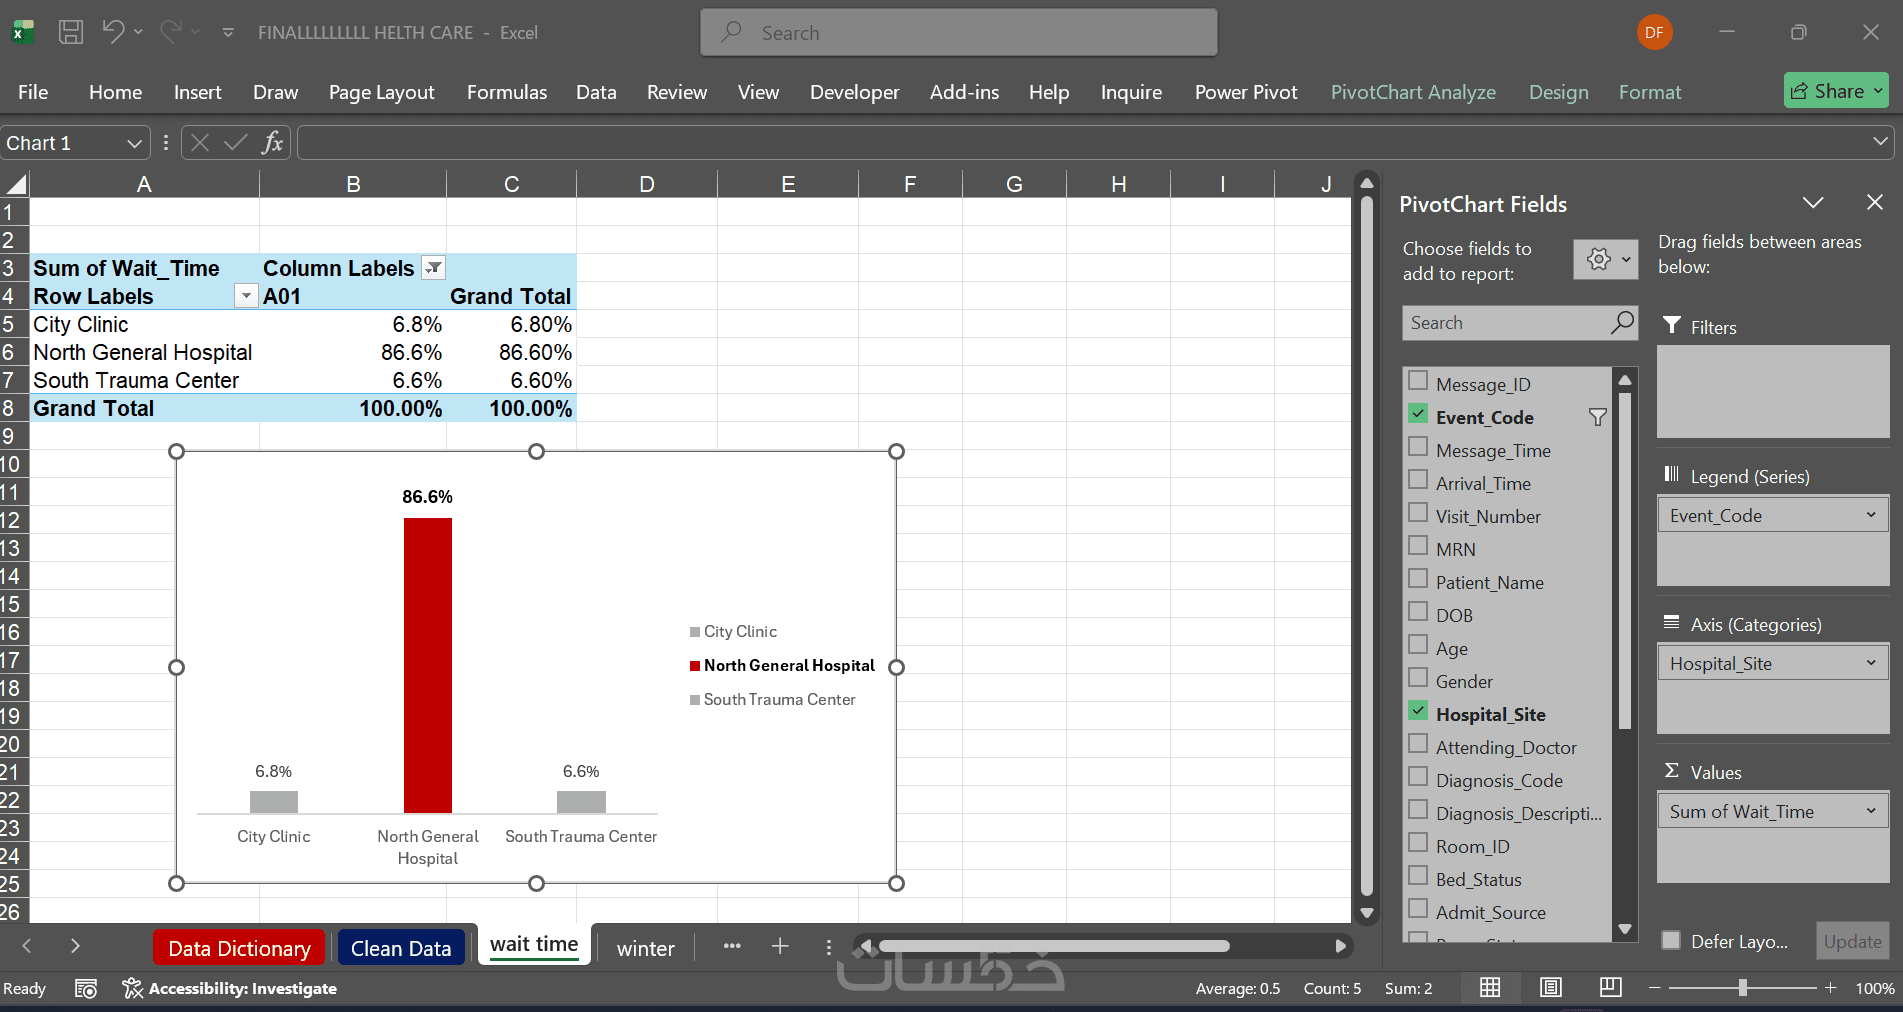Click the red North General Hospital bar

tap(427, 665)
